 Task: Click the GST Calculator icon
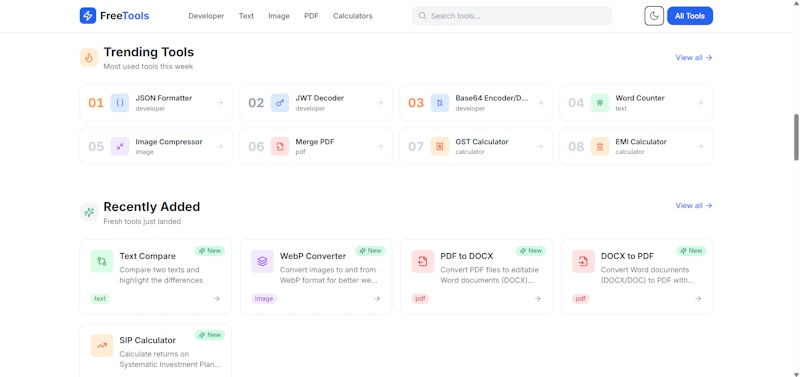point(440,146)
